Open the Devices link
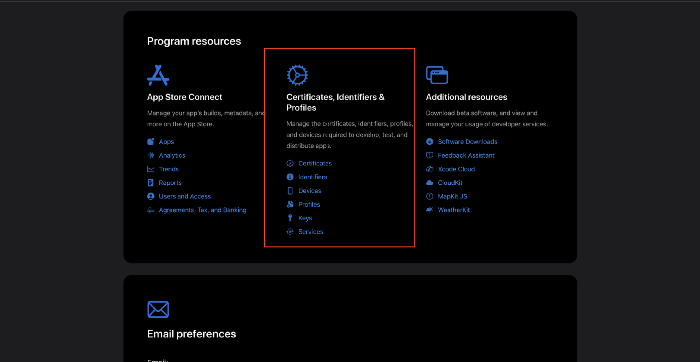Viewport: 700px width, 362px height. coord(310,191)
